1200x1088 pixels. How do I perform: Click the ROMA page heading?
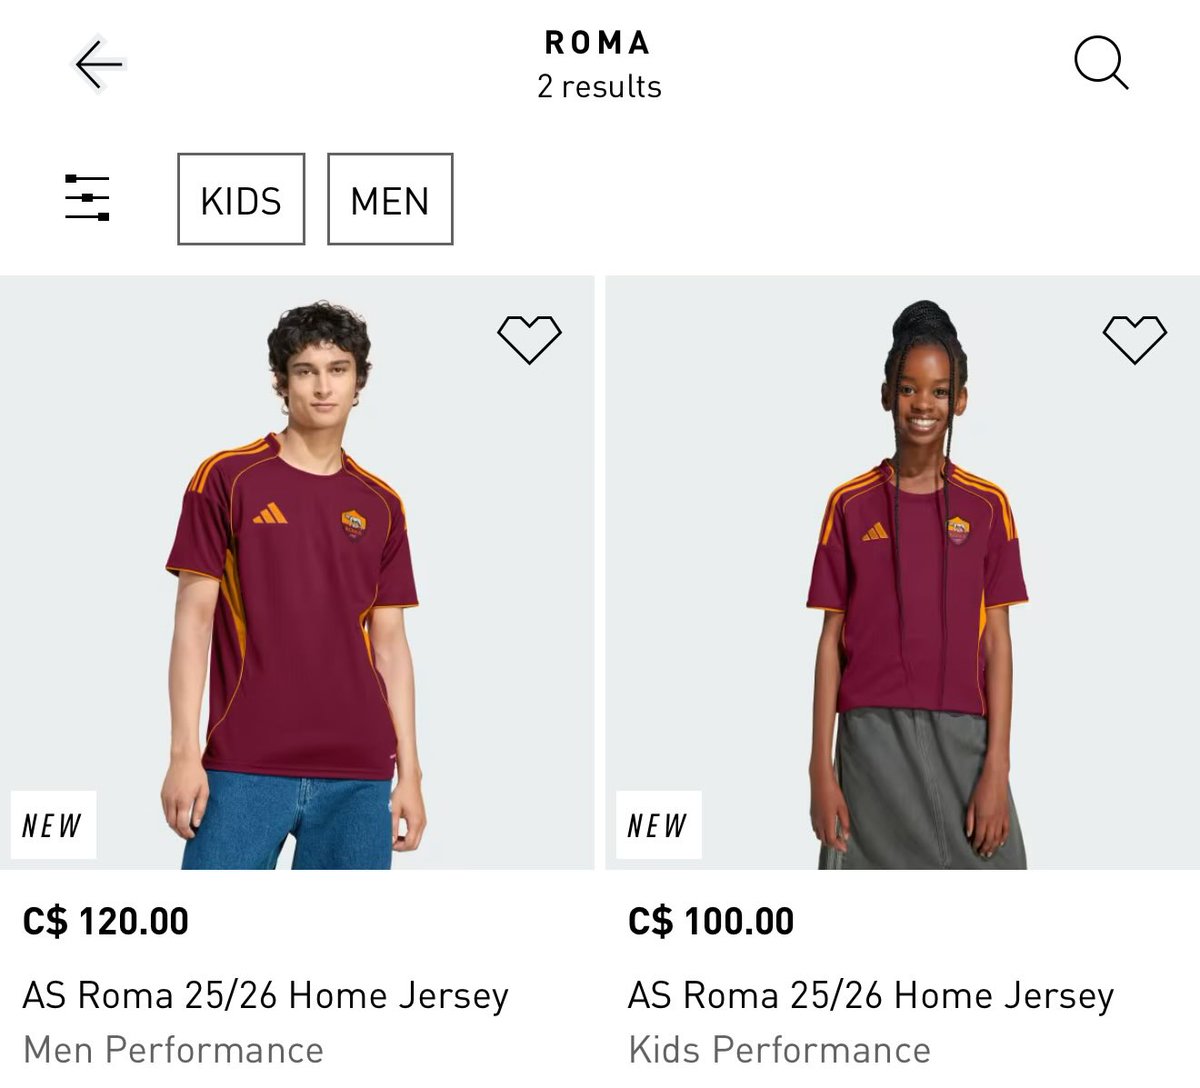[x=598, y=43]
